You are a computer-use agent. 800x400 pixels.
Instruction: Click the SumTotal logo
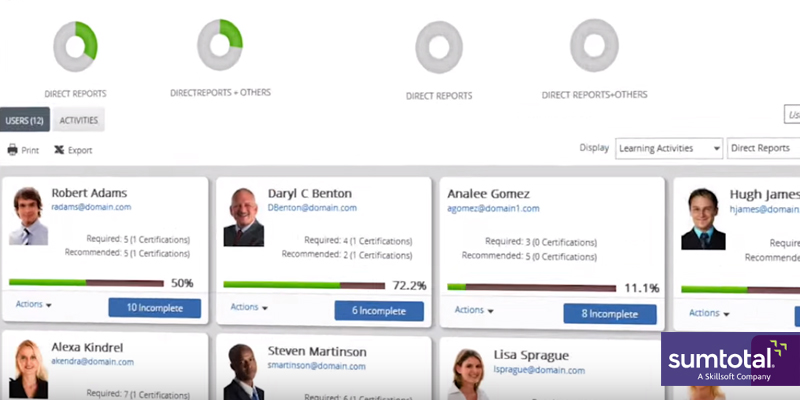click(730, 359)
